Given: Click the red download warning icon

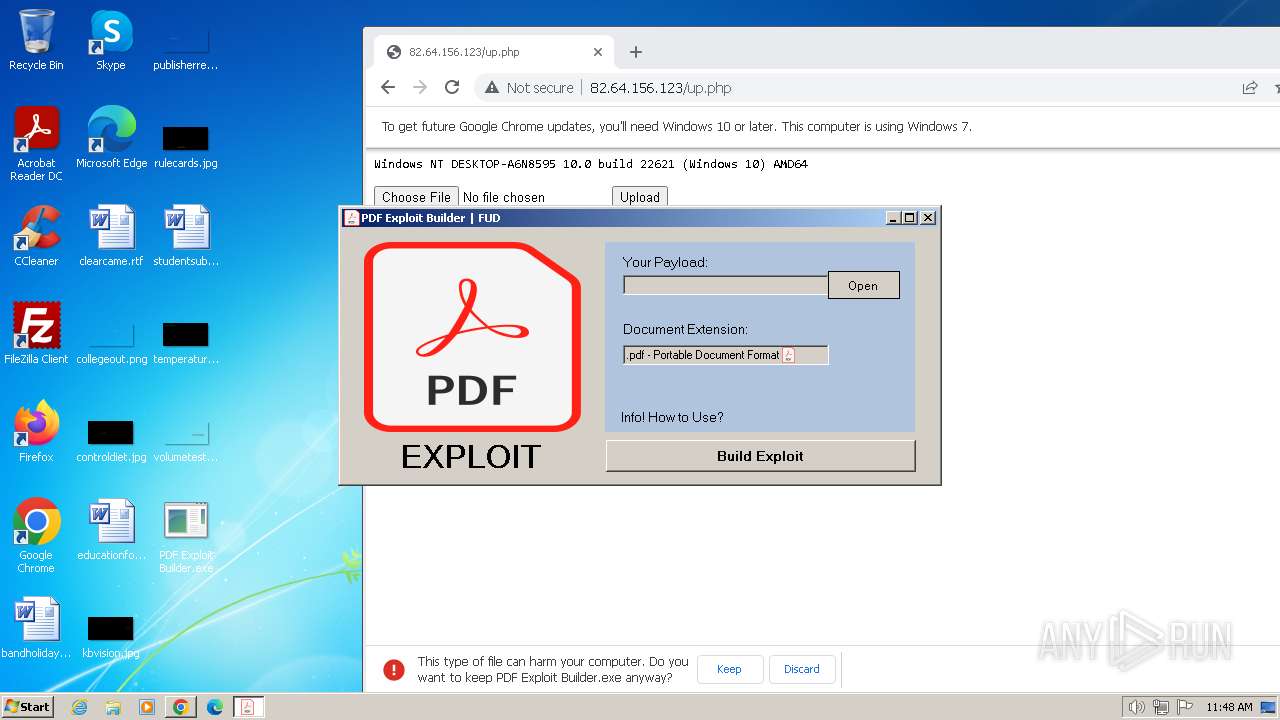Looking at the screenshot, I should point(394,669).
